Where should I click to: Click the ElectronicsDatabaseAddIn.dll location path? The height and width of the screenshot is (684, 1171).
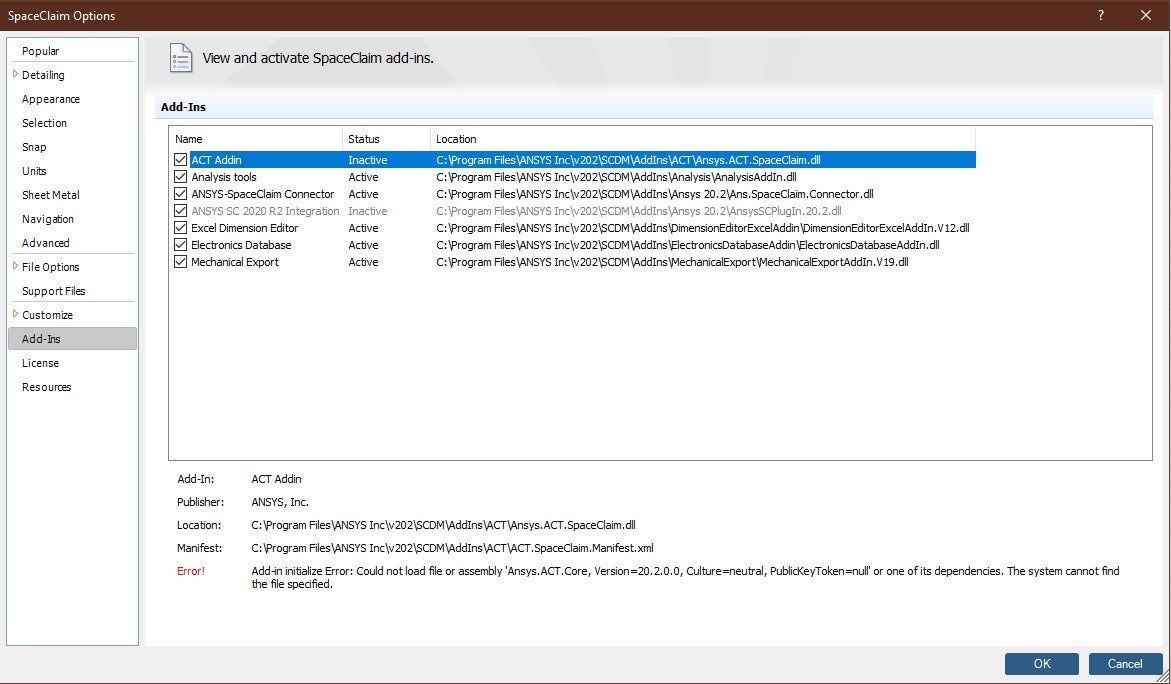tap(688, 245)
